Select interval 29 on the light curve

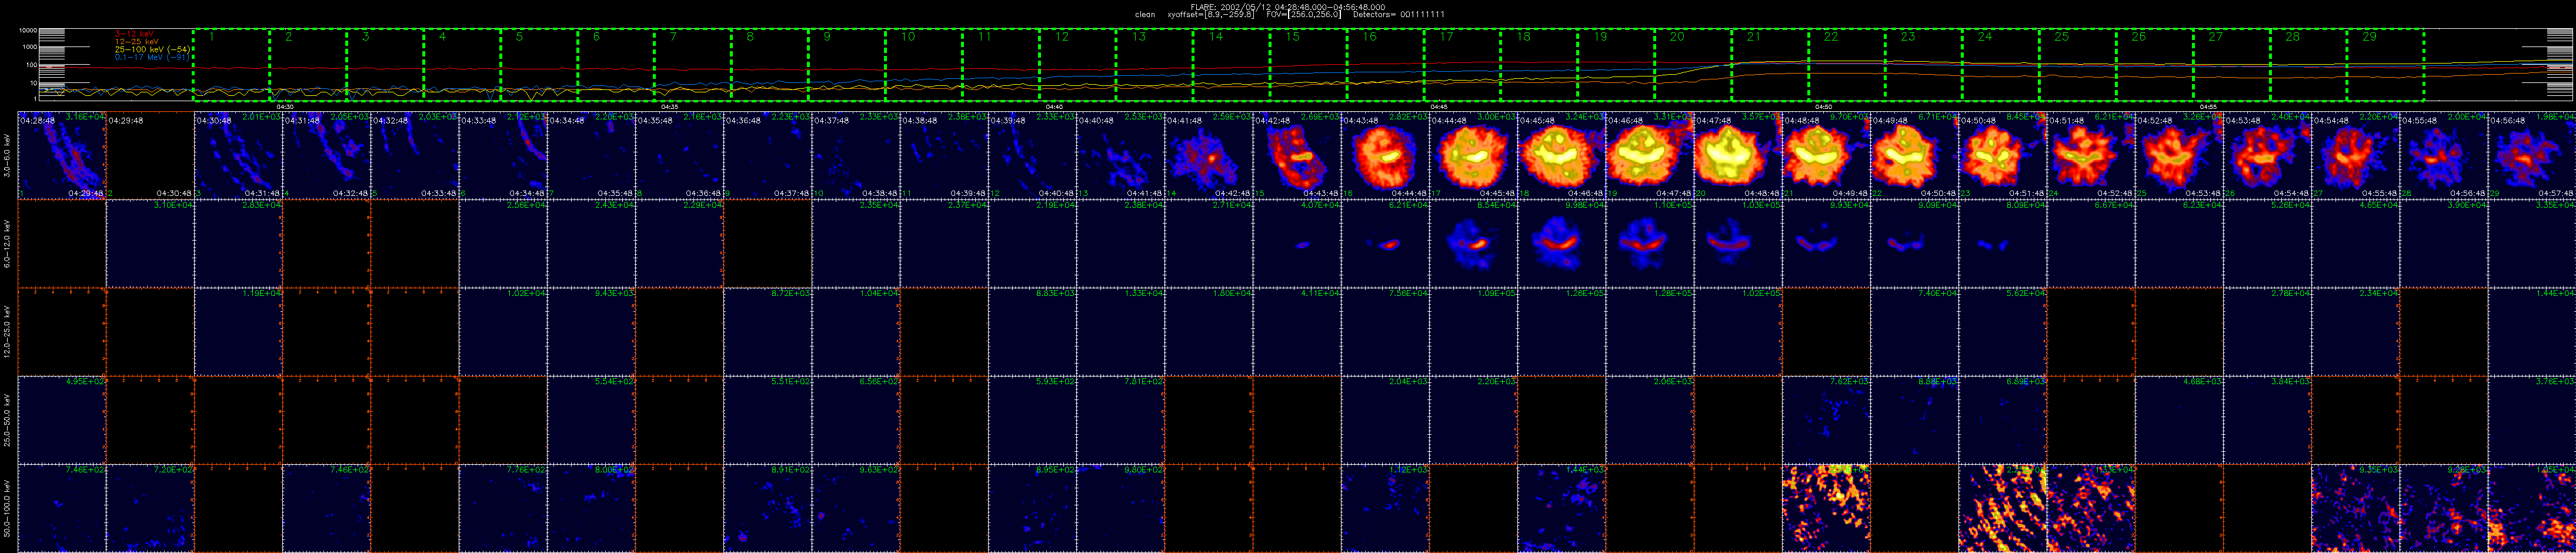(x=2386, y=64)
